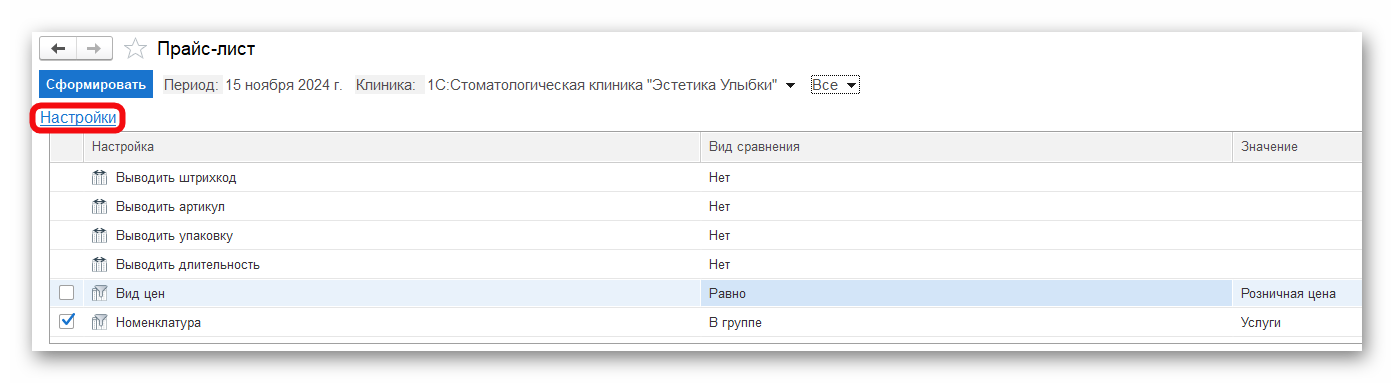Screen dimensions: 1394x383
Task: Click the Услуги value cell
Action: pos(1297,323)
